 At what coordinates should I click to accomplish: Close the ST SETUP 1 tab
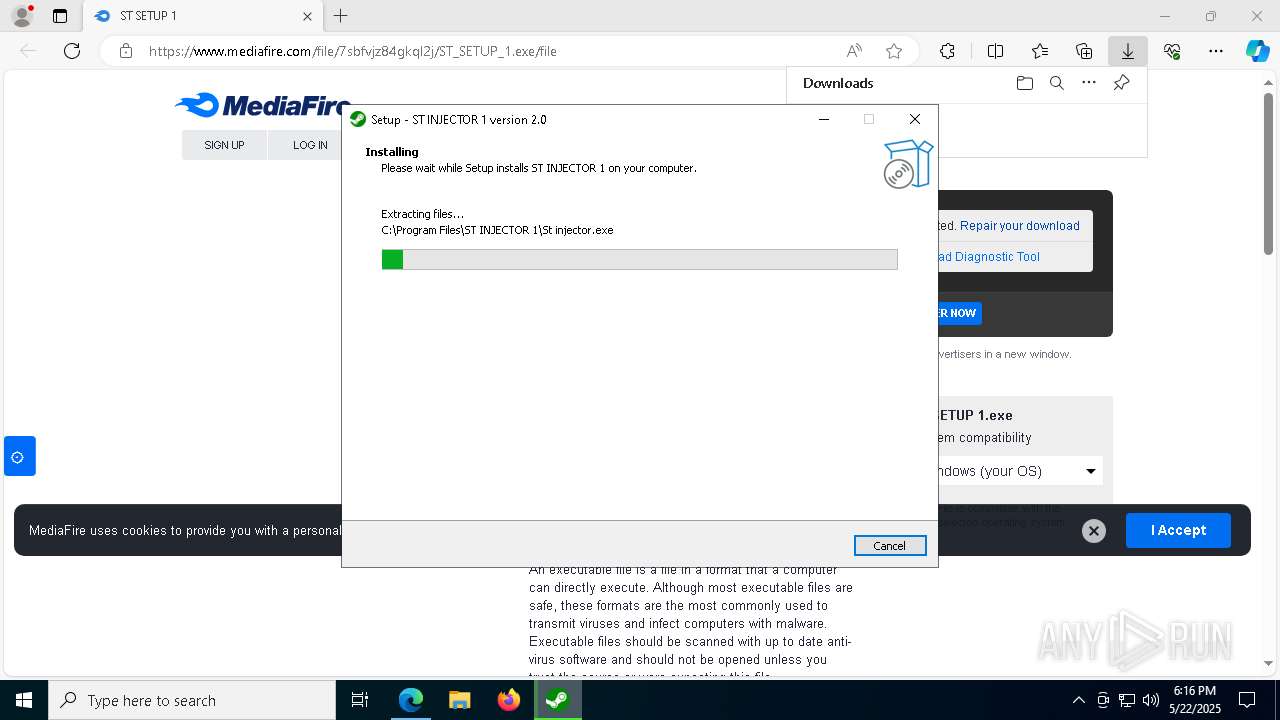pyautogui.click(x=307, y=16)
